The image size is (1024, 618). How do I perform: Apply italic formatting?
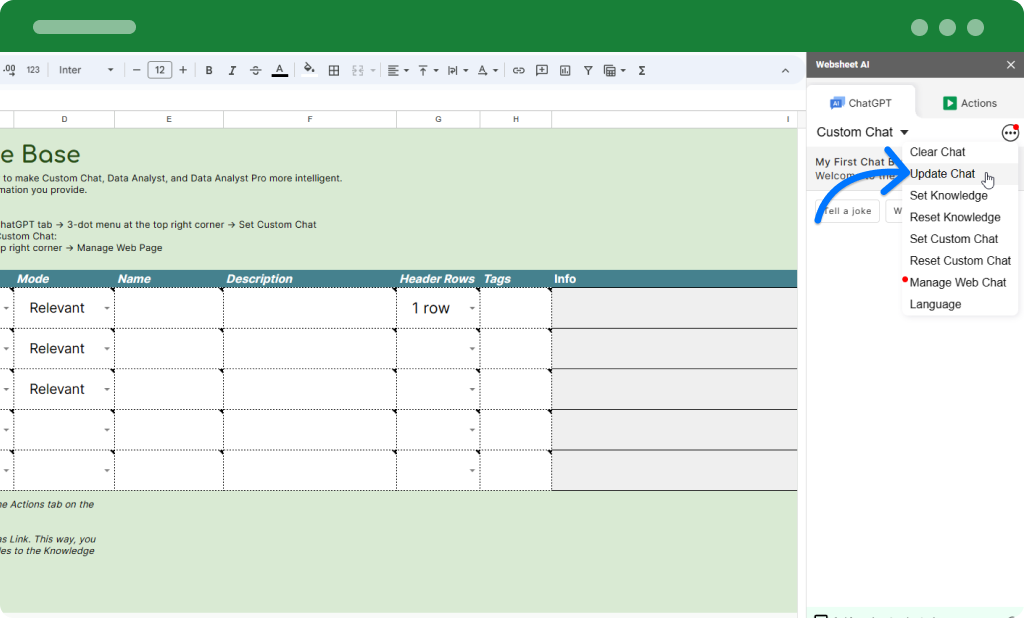tap(232, 70)
